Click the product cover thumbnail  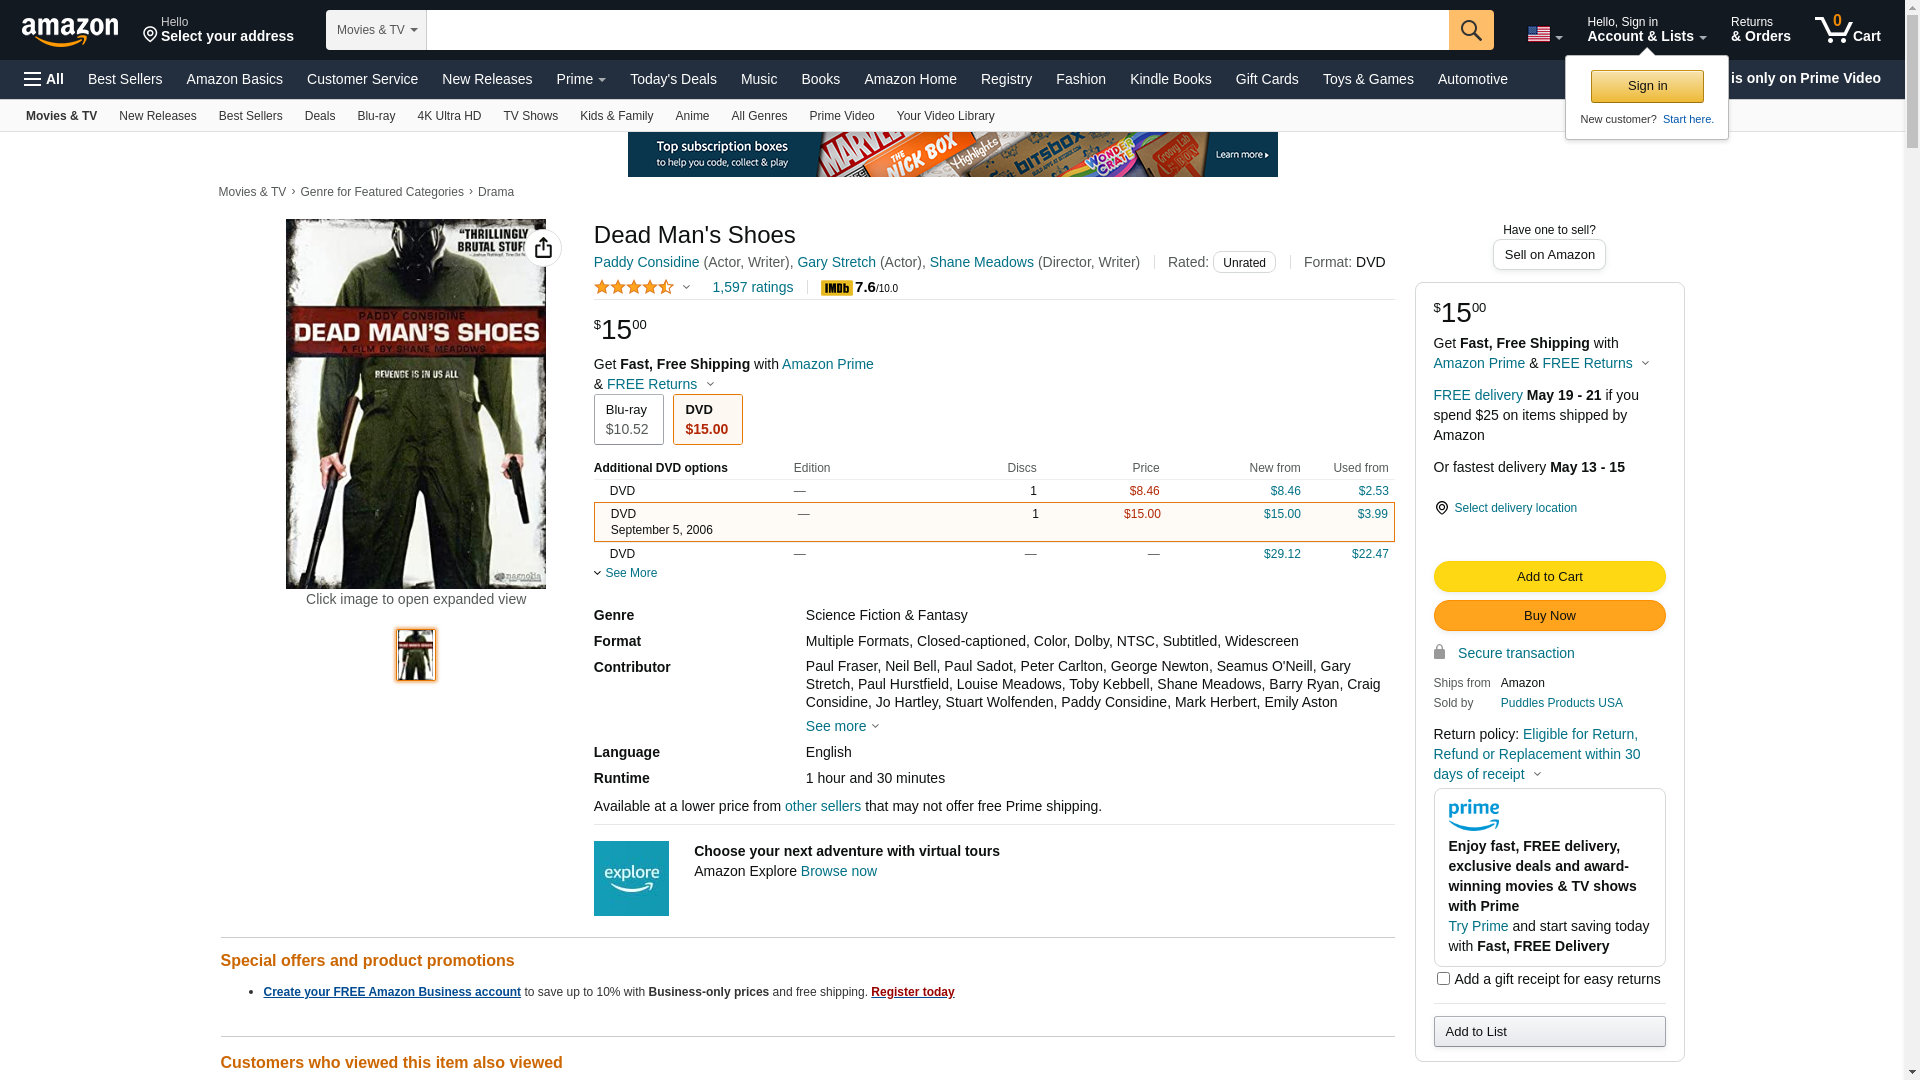(x=416, y=655)
